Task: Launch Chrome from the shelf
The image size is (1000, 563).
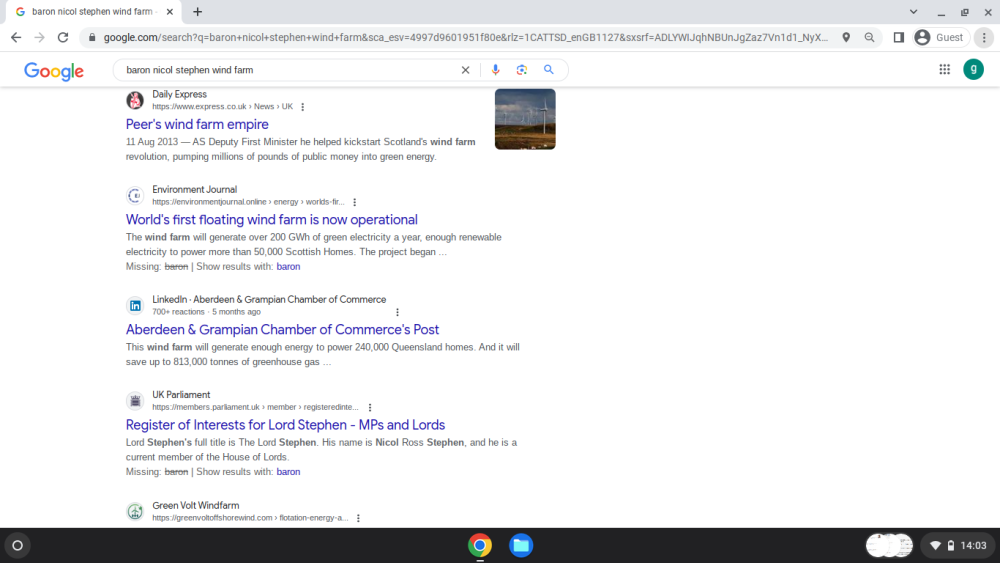Action: [480, 545]
